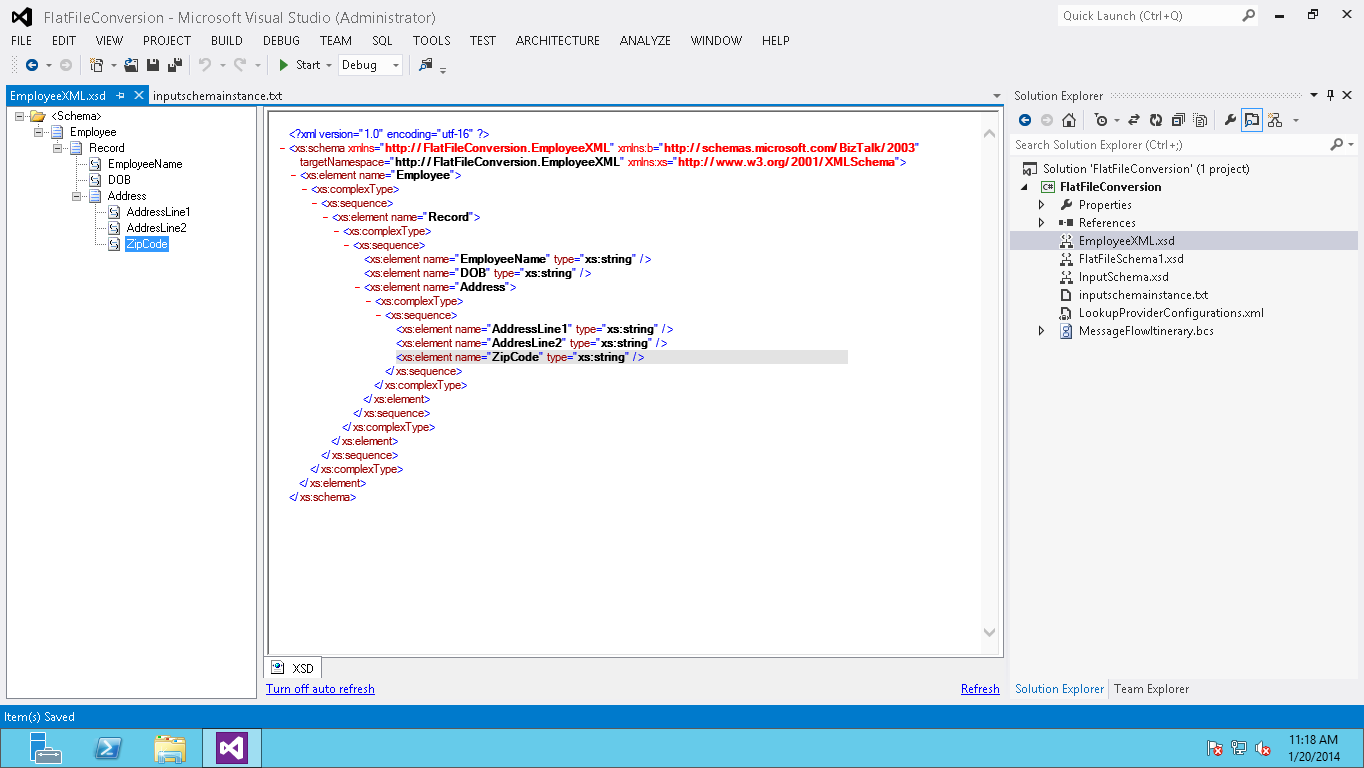Image resolution: width=1364 pixels, height=768 pixels.
Task: Select the XSD view tab
Action: tap(294, 668)
